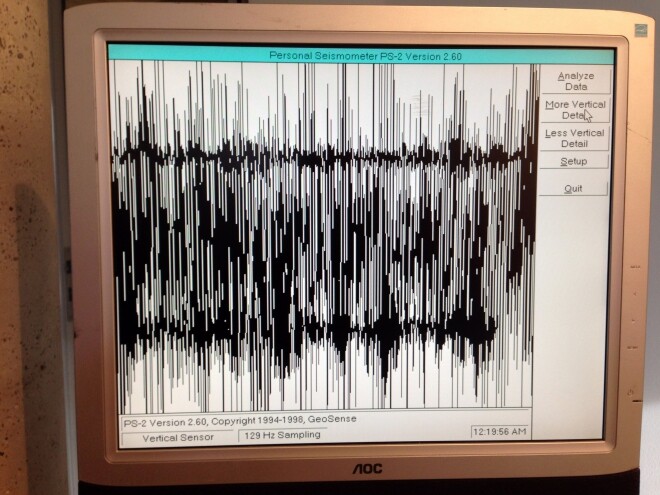Image resolution: width=660 pixels, height=495 pixels.
Task: Quit the seismometer program
Action: (x=573, y=189)
